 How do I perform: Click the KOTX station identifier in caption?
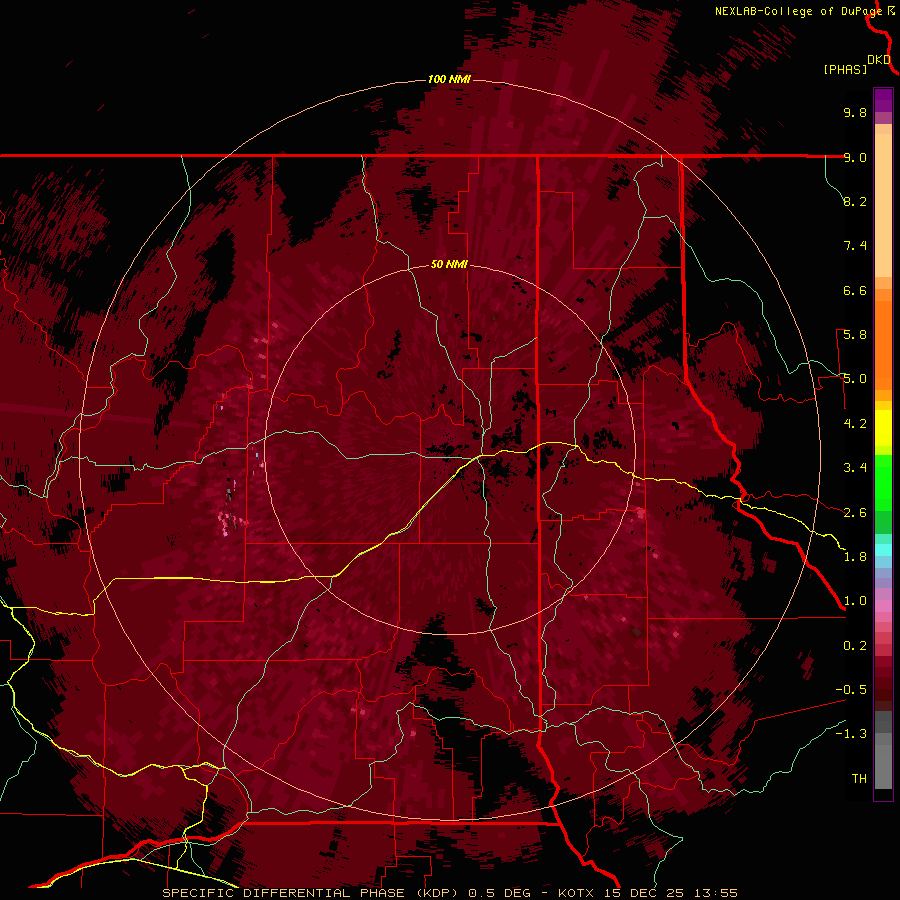(x=577, y=893)
